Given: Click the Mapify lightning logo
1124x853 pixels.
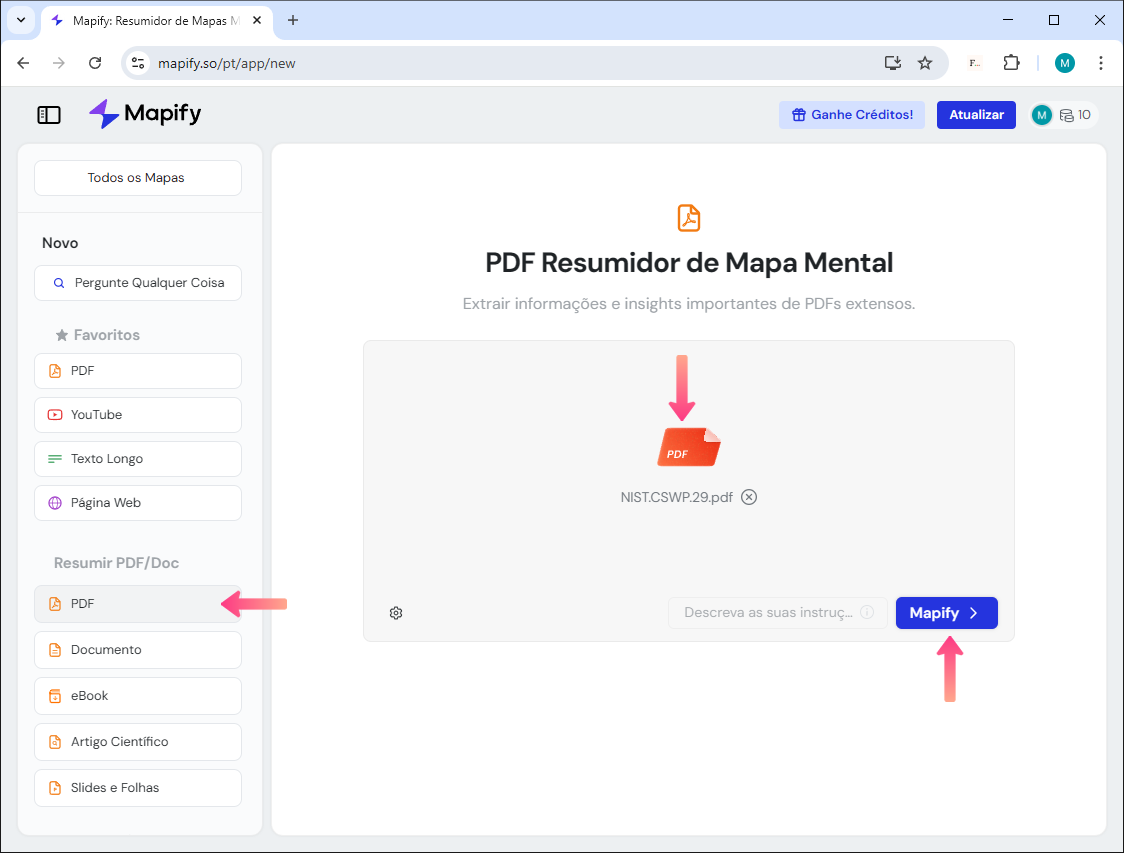Looking at the screenshot, I should click(x=104, y=114).
